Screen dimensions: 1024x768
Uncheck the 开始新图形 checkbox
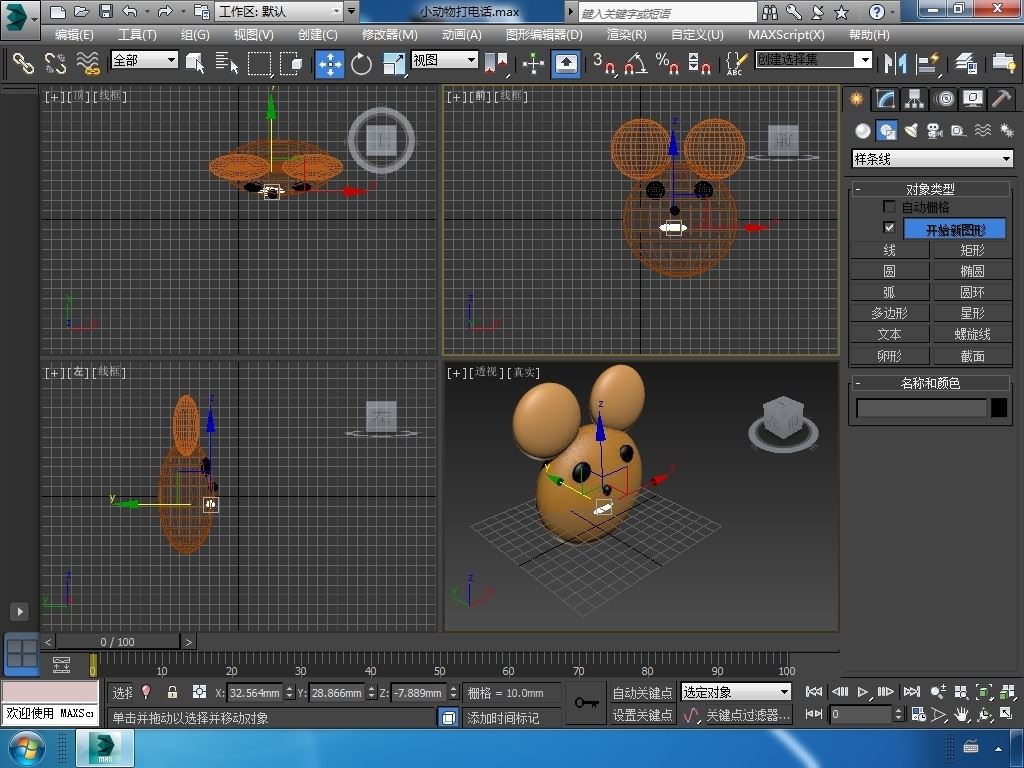pyautogui.click(x=889, y=227)
